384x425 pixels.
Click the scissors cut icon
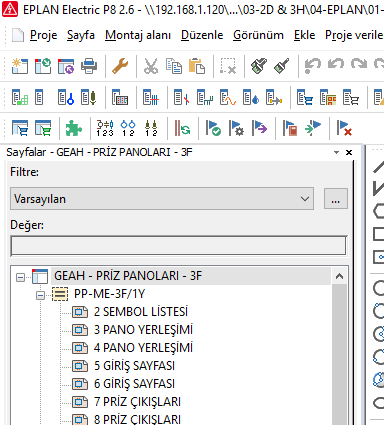pyautogui.click(x=151, y=66)
